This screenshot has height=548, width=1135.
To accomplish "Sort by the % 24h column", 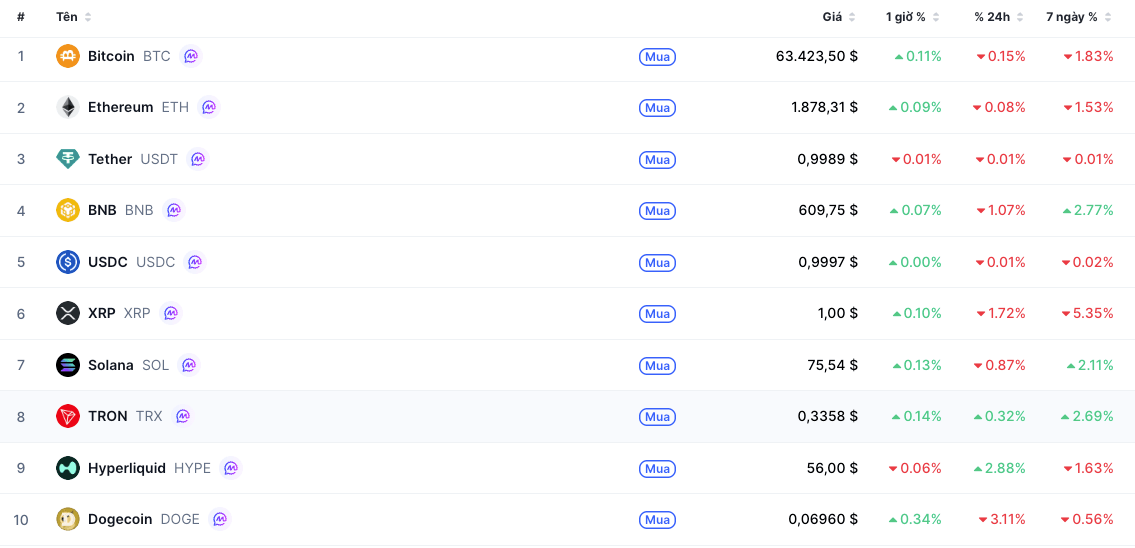I will tap(999, 17).
